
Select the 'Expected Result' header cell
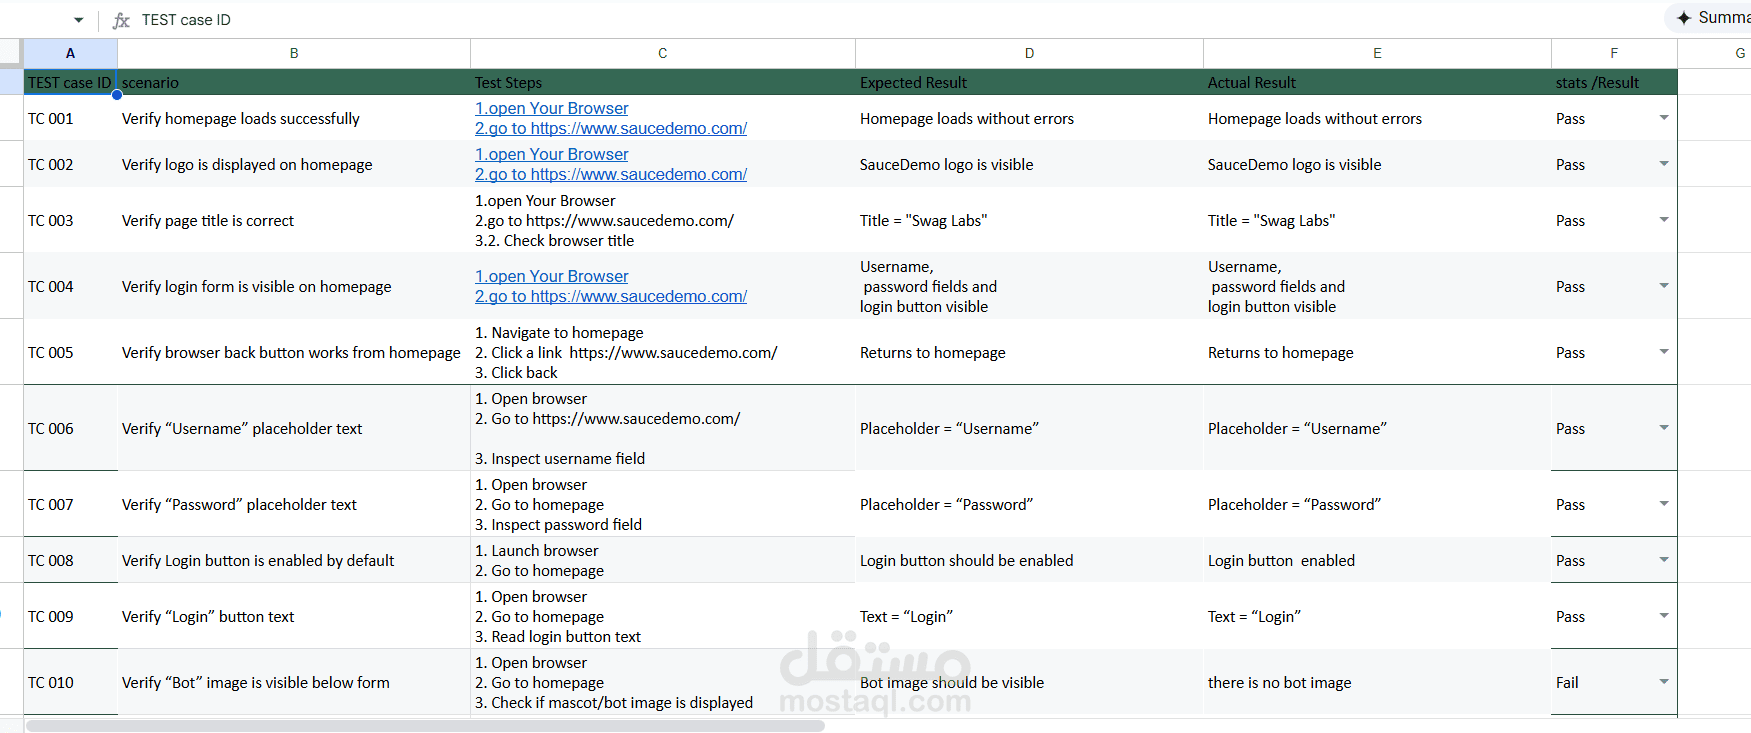(1029, 82)
